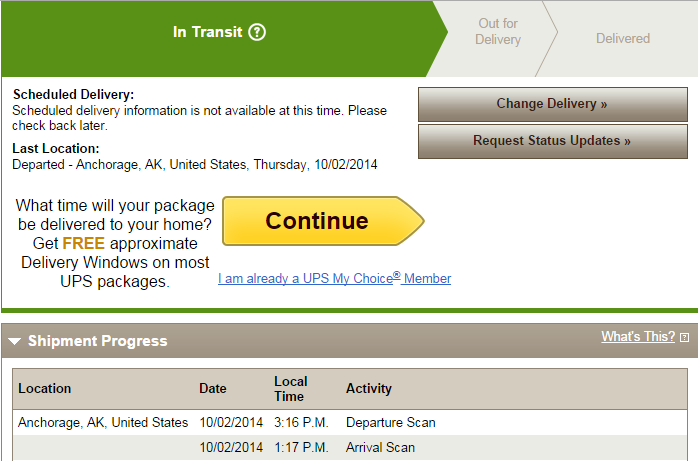This screenshot has width=698, height=461.
Task: Select the Delivered progress stage
Action: click(623, 38)
